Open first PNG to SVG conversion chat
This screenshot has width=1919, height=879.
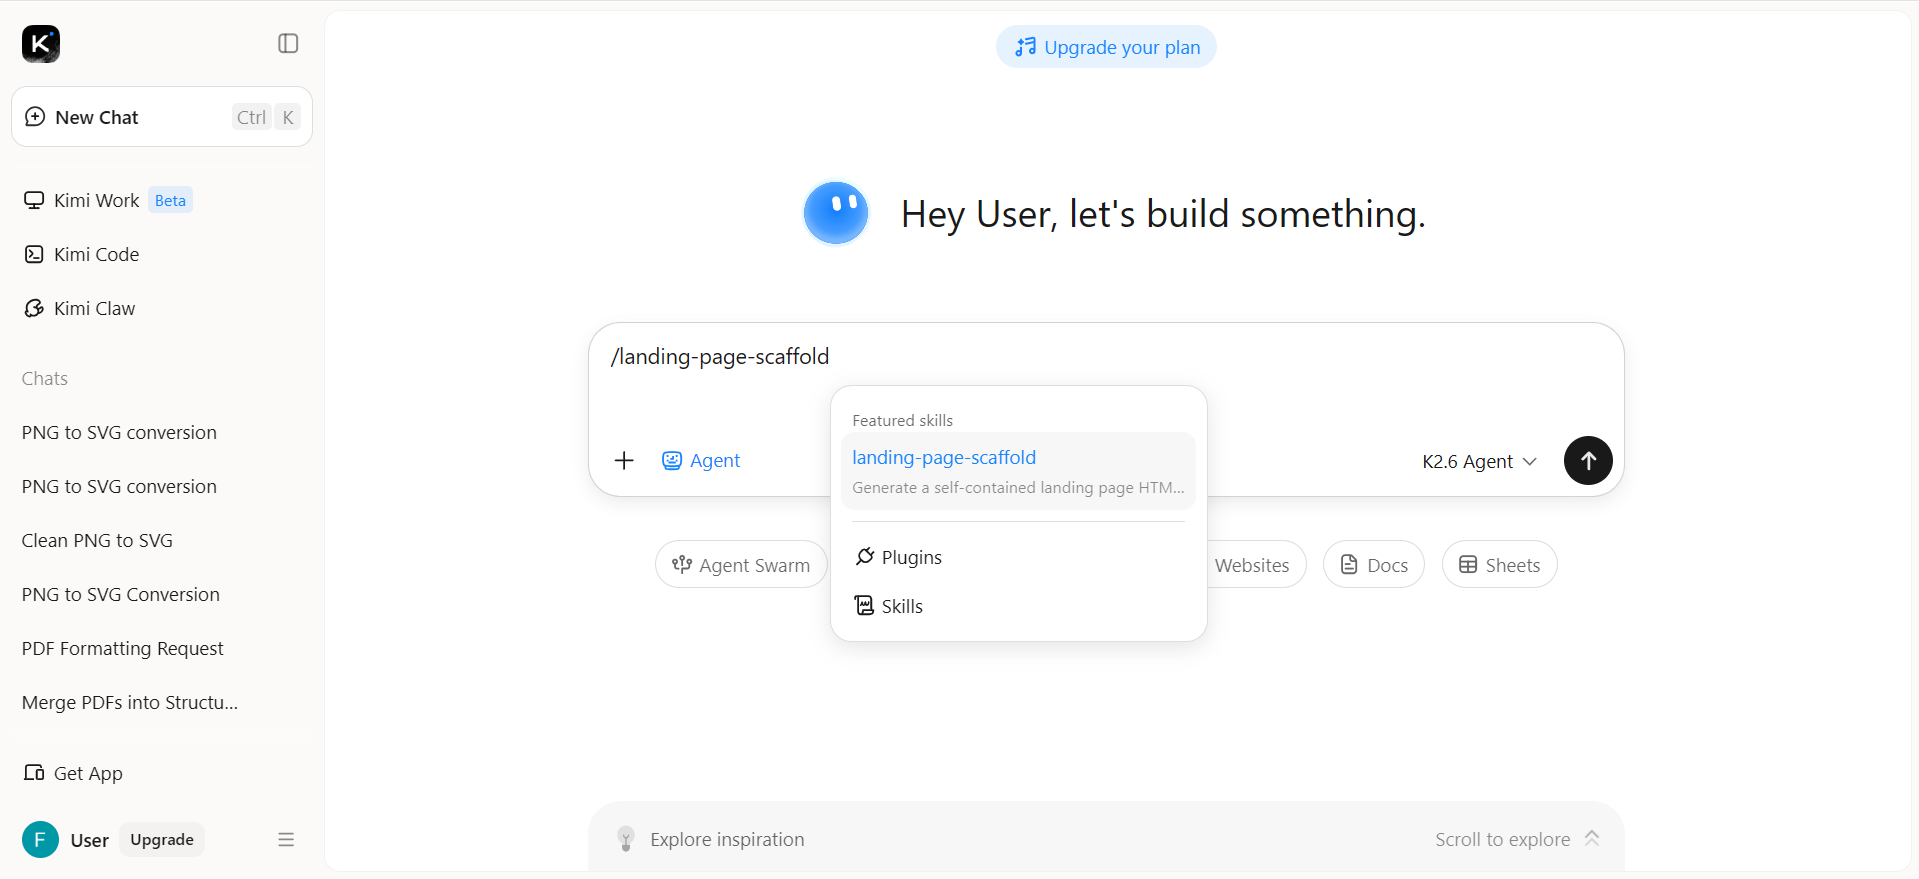click(119, 432)
